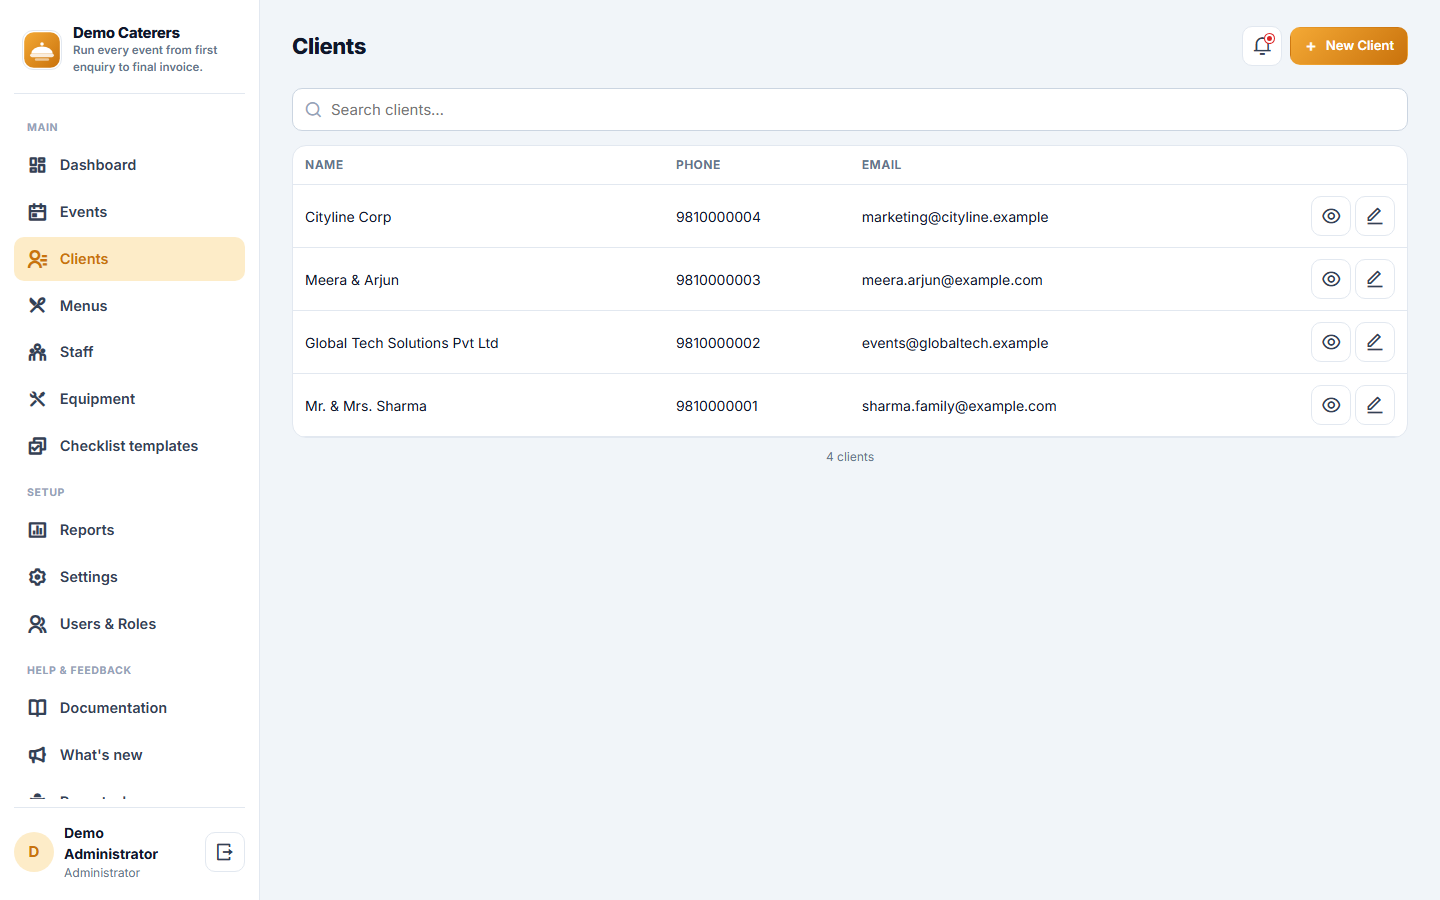
Task: Go to Events in the sidebar
Action: 129,212
